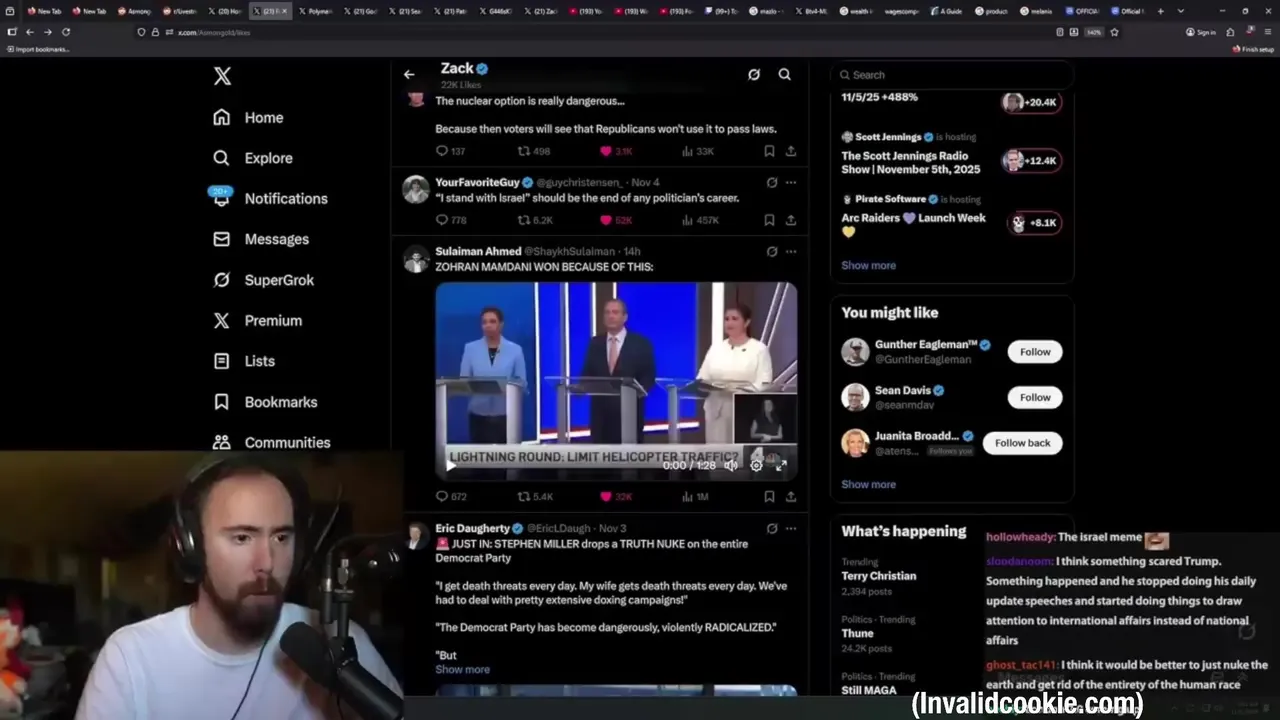The width and height of the screenshot is (1280, 720).
Task: Expand Eric Daugherty post with Show more
Action: tap(462, 669)
